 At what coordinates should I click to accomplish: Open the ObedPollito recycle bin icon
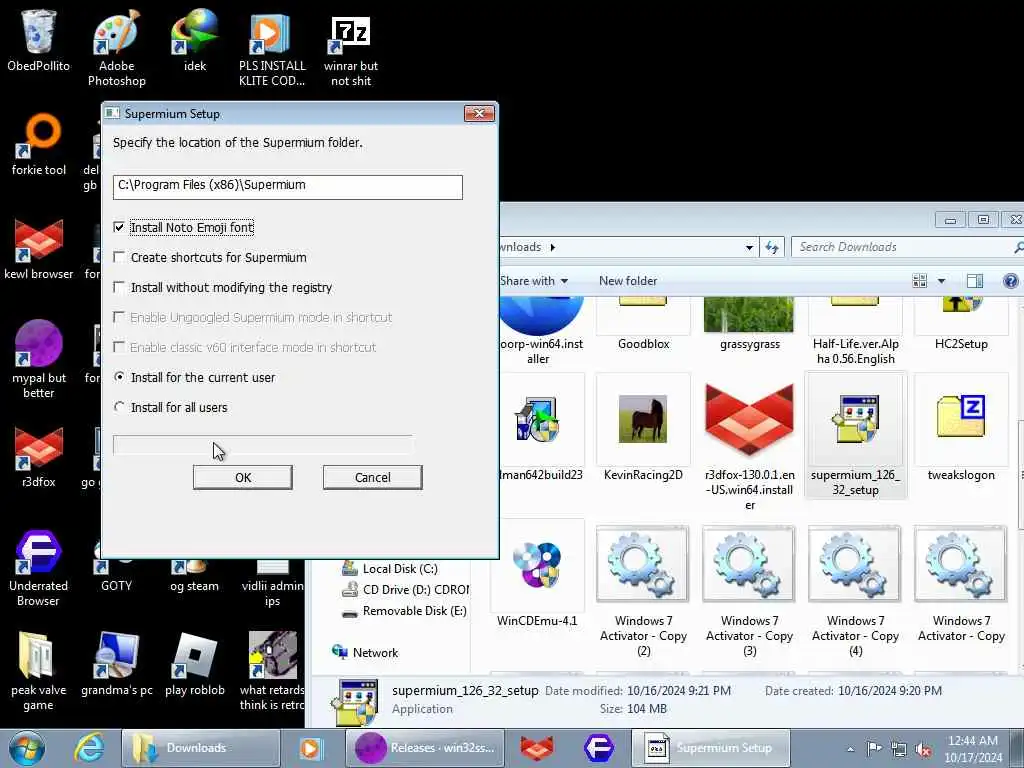pos(39,40)
